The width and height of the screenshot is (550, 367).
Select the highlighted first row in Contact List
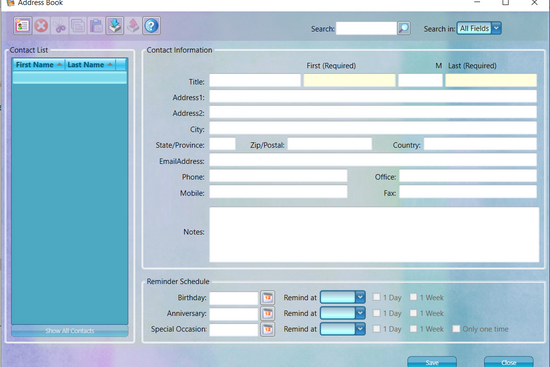click(x=69, y=78)
